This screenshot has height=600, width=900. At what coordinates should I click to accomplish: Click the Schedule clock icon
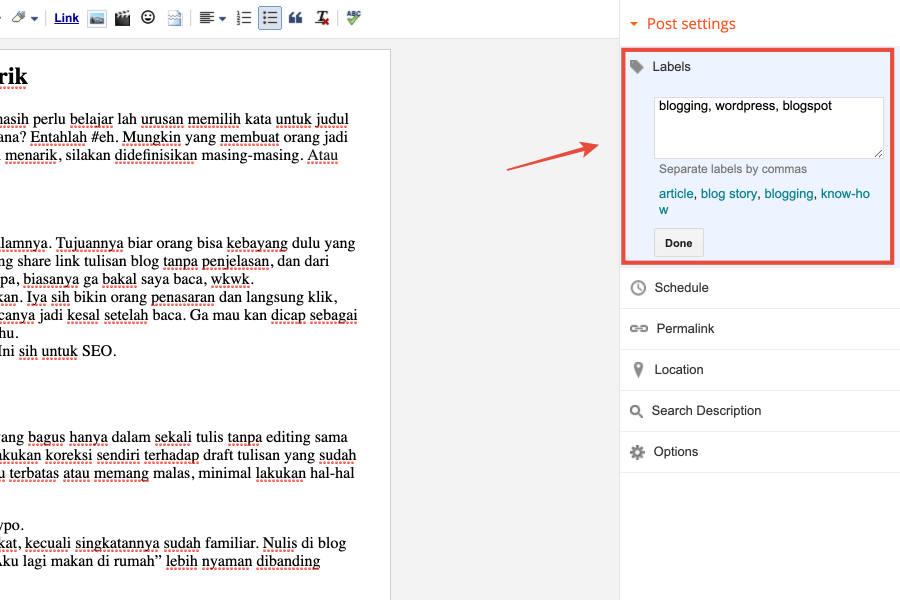tap(638, 288)
